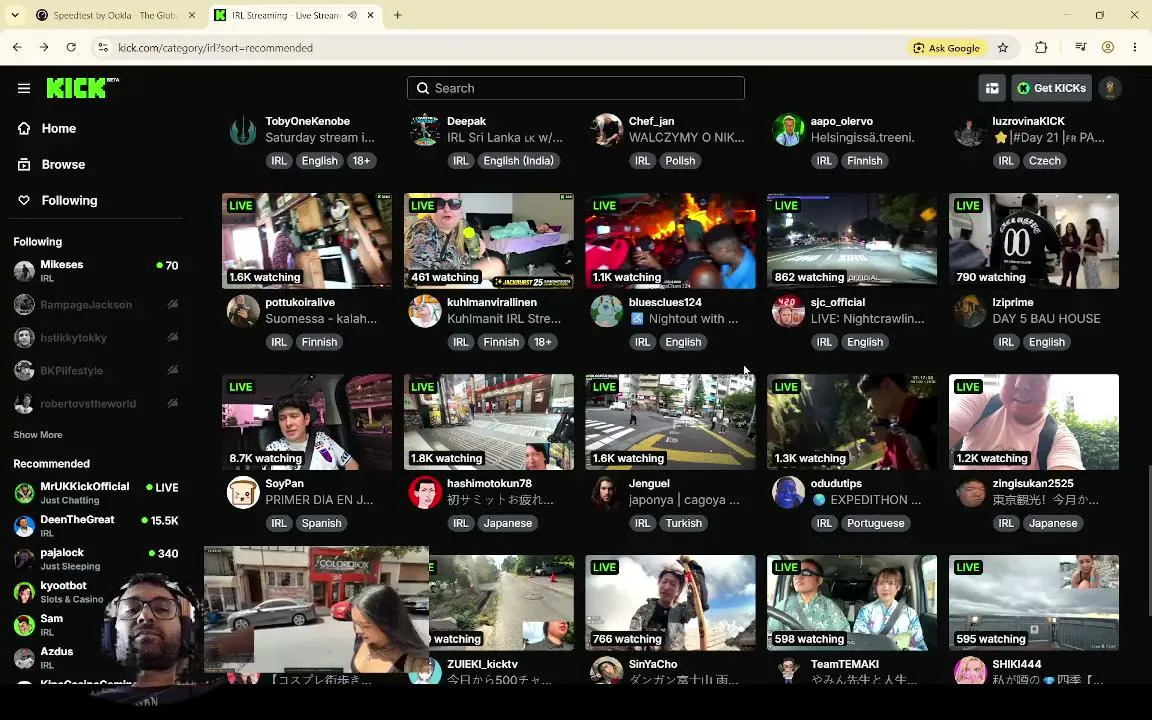Screen dimensions: 1152x720
Task: Click SHIKI444's avatar icon
Action: tap(970, 671)
